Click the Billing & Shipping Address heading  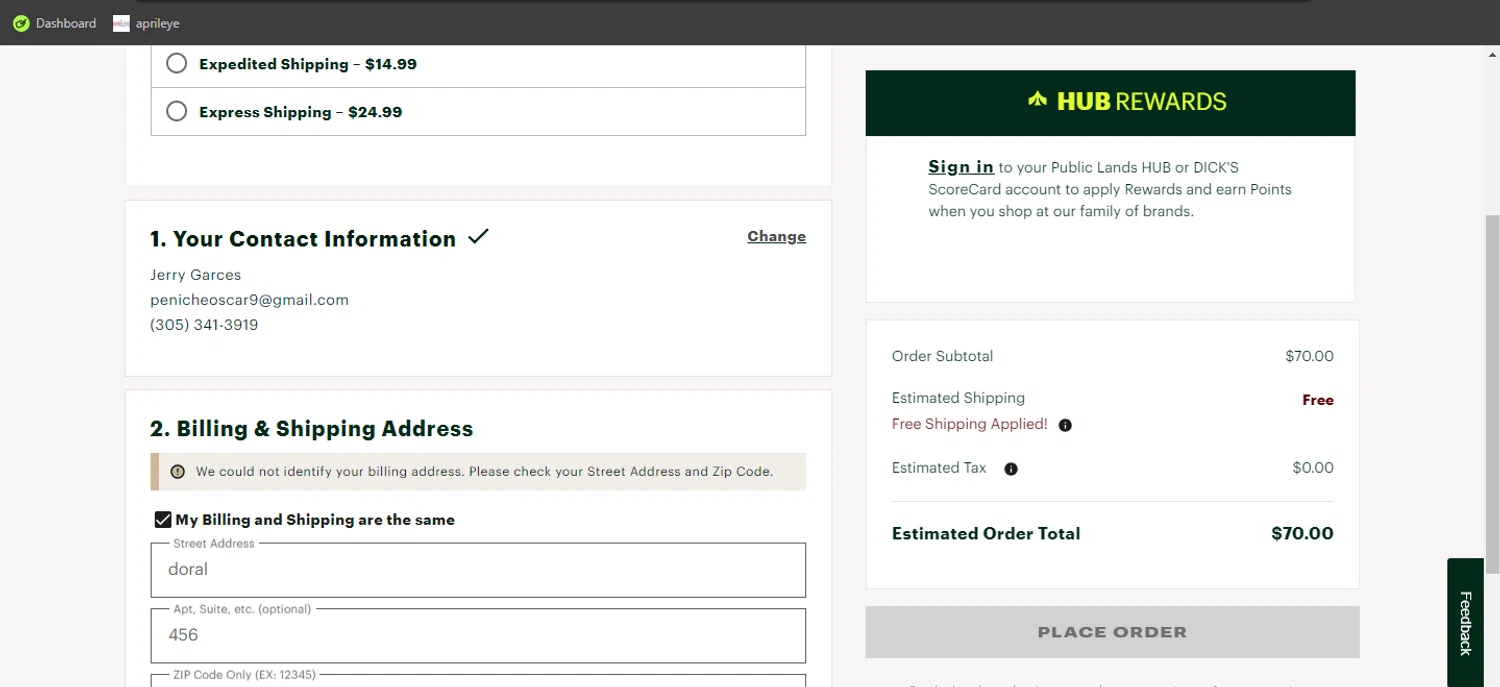(x=312, y=429)
